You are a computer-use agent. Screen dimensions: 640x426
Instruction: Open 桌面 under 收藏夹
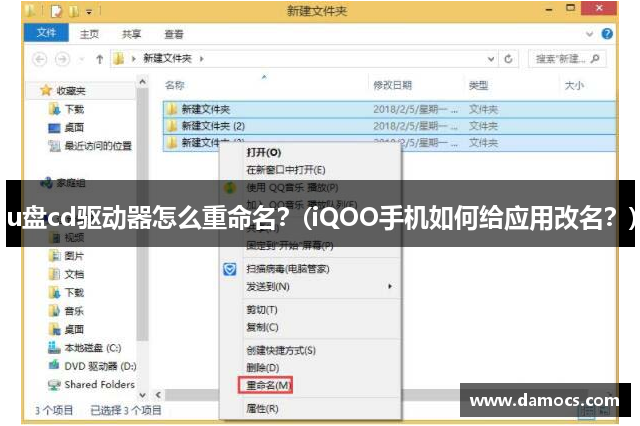coord(74,128)
